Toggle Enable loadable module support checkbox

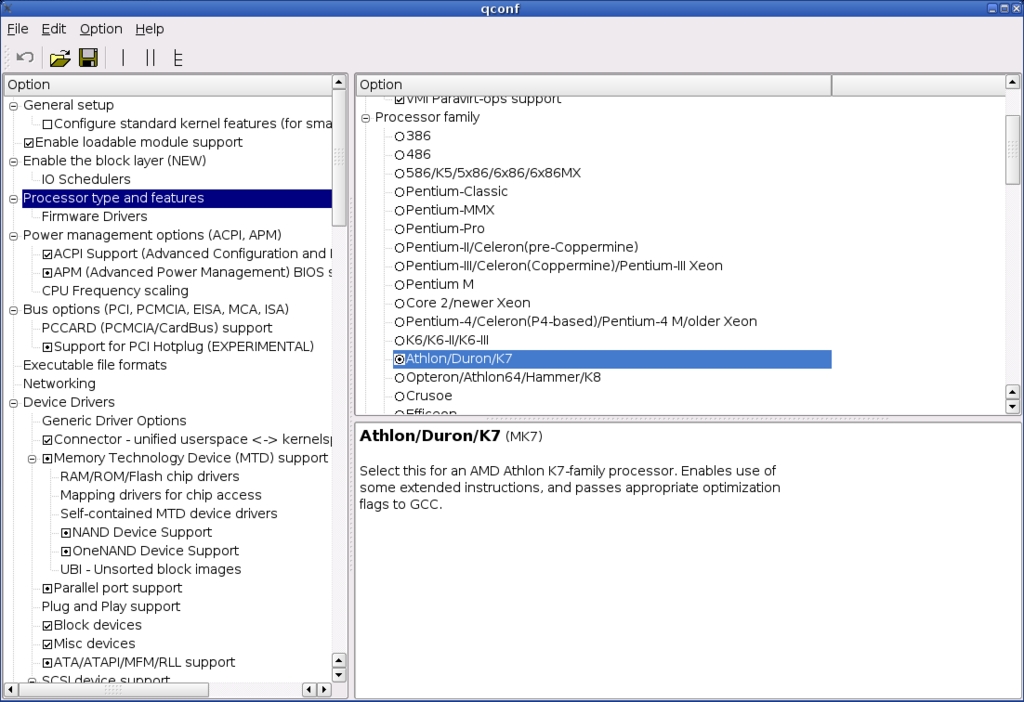[29, 143]
